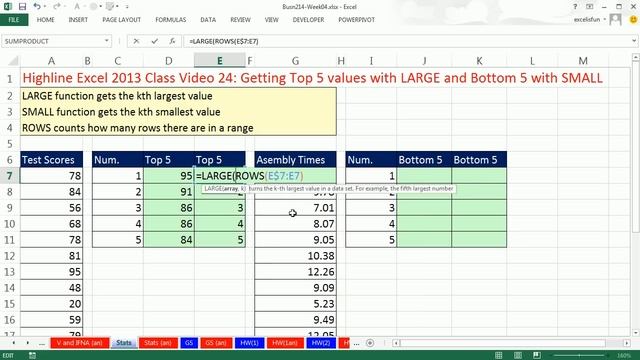Switch to V and IFNA (an) sheet
640x360 pixels.
coord(80,343)
